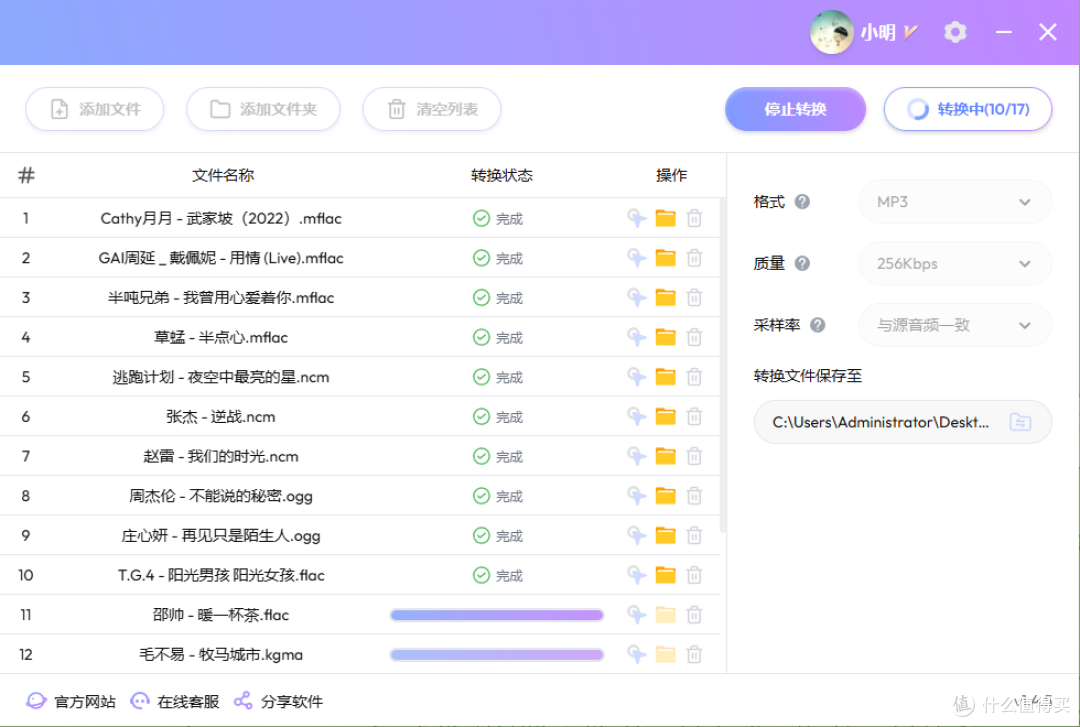Delete the 张杰 逆战 row
This screenshot has height=727, width=1080.
click(x=694, y=417)
